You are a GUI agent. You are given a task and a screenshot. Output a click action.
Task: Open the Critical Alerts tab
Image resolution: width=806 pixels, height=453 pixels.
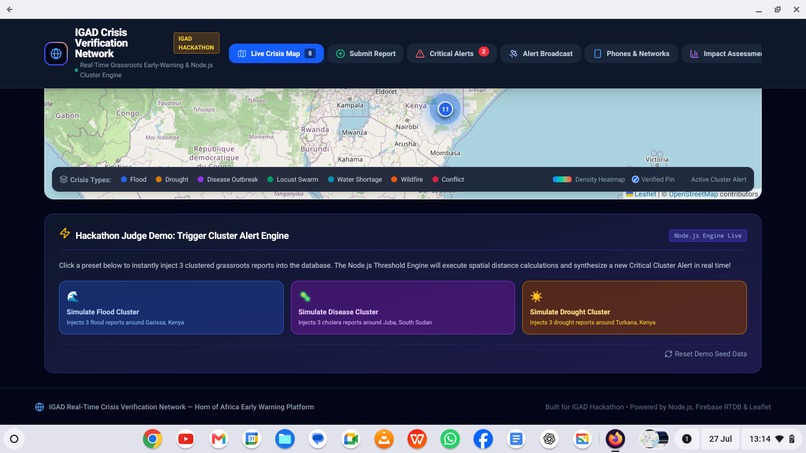[452, 53]
